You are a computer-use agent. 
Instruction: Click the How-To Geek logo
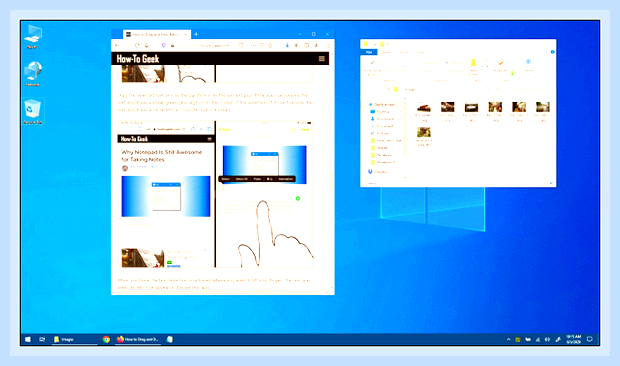coord(138,59)
